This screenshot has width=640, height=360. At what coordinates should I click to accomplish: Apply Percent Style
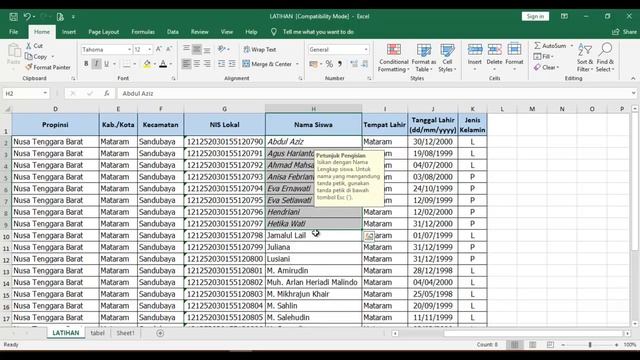click(329, 64)
